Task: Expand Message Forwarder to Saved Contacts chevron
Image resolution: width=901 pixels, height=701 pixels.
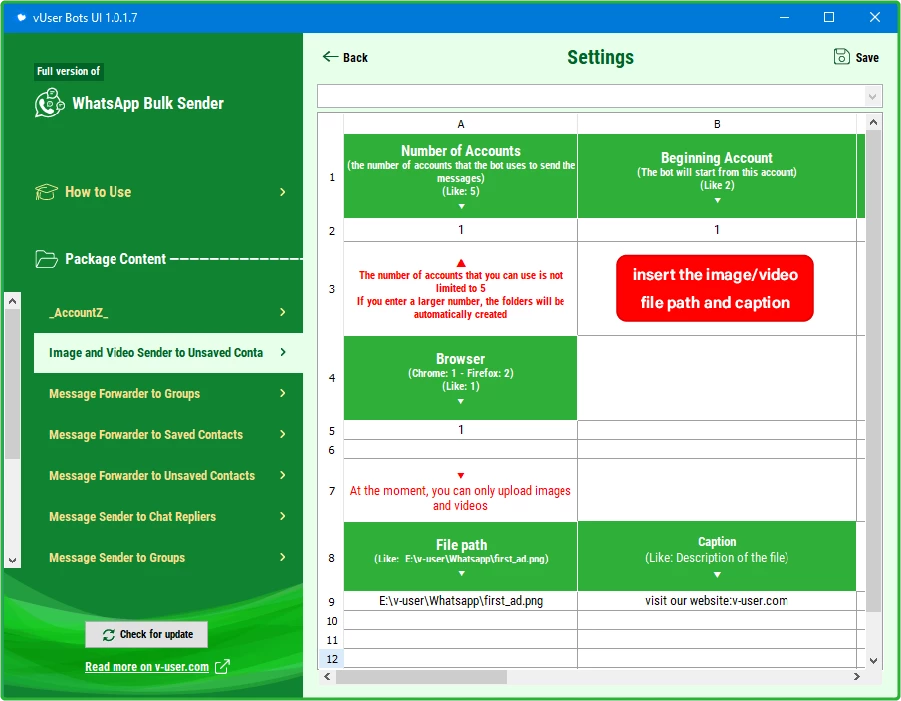Action: 283,434
